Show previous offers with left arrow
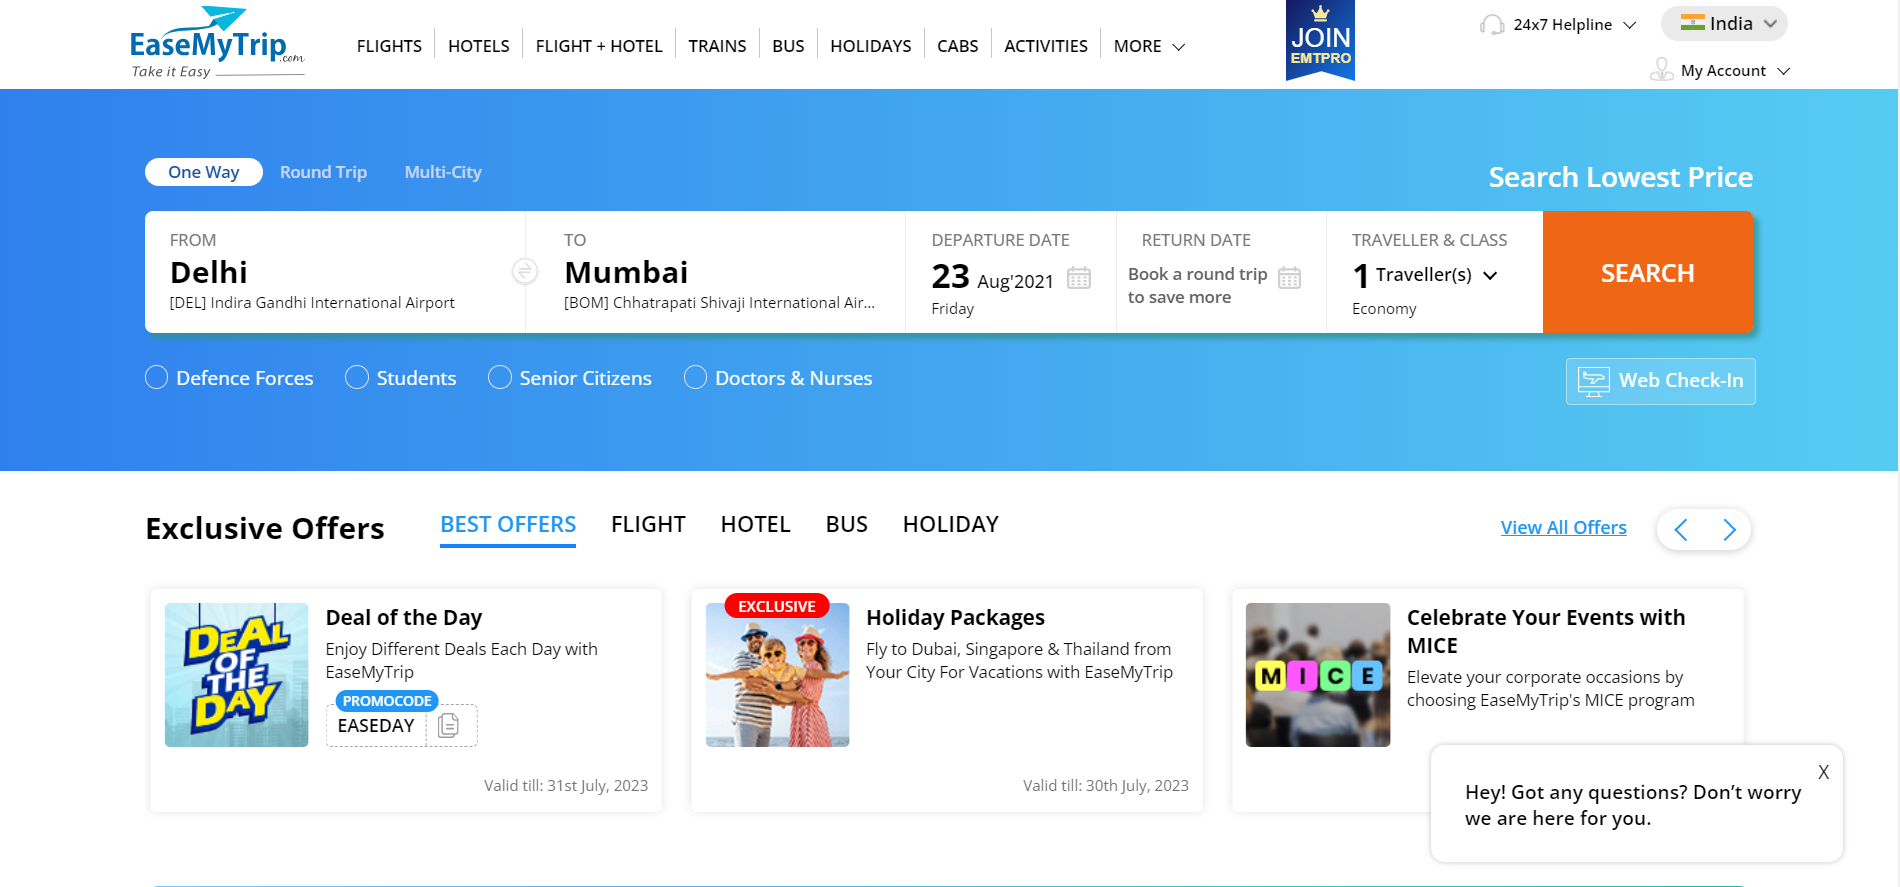1900x887 pixels. [x=1681, y=529]
